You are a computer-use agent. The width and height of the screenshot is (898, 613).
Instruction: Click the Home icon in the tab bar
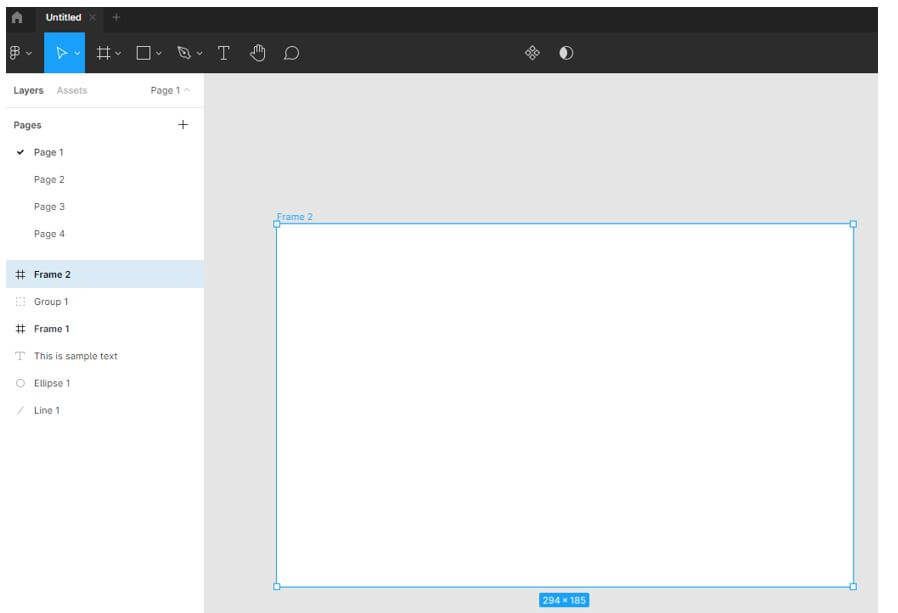(17, 17)
